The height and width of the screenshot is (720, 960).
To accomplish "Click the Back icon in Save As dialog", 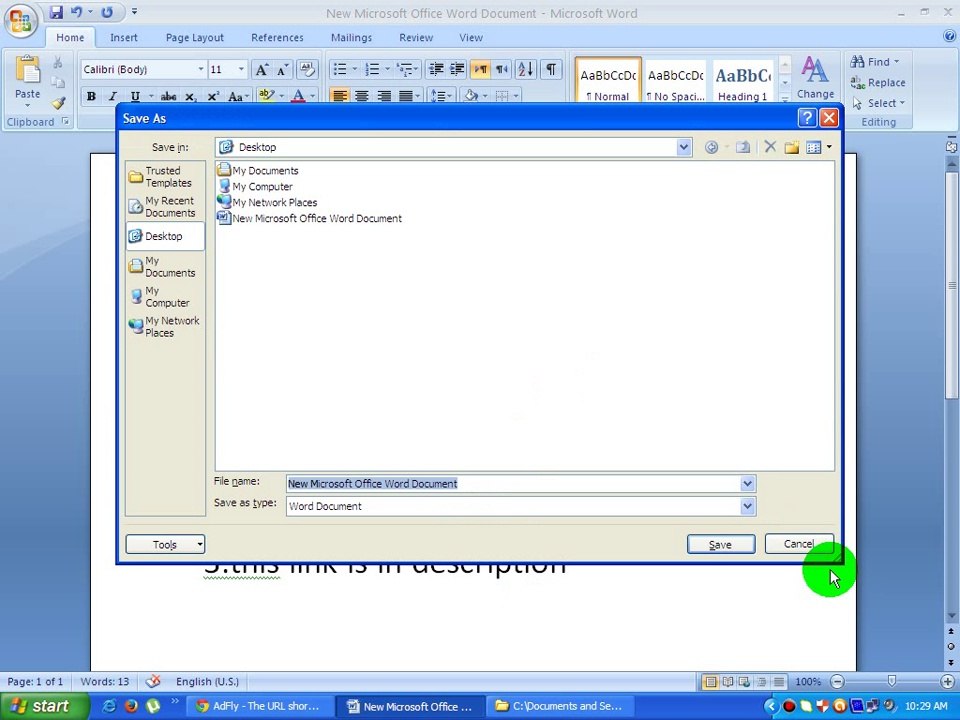I will coord(711,147).
